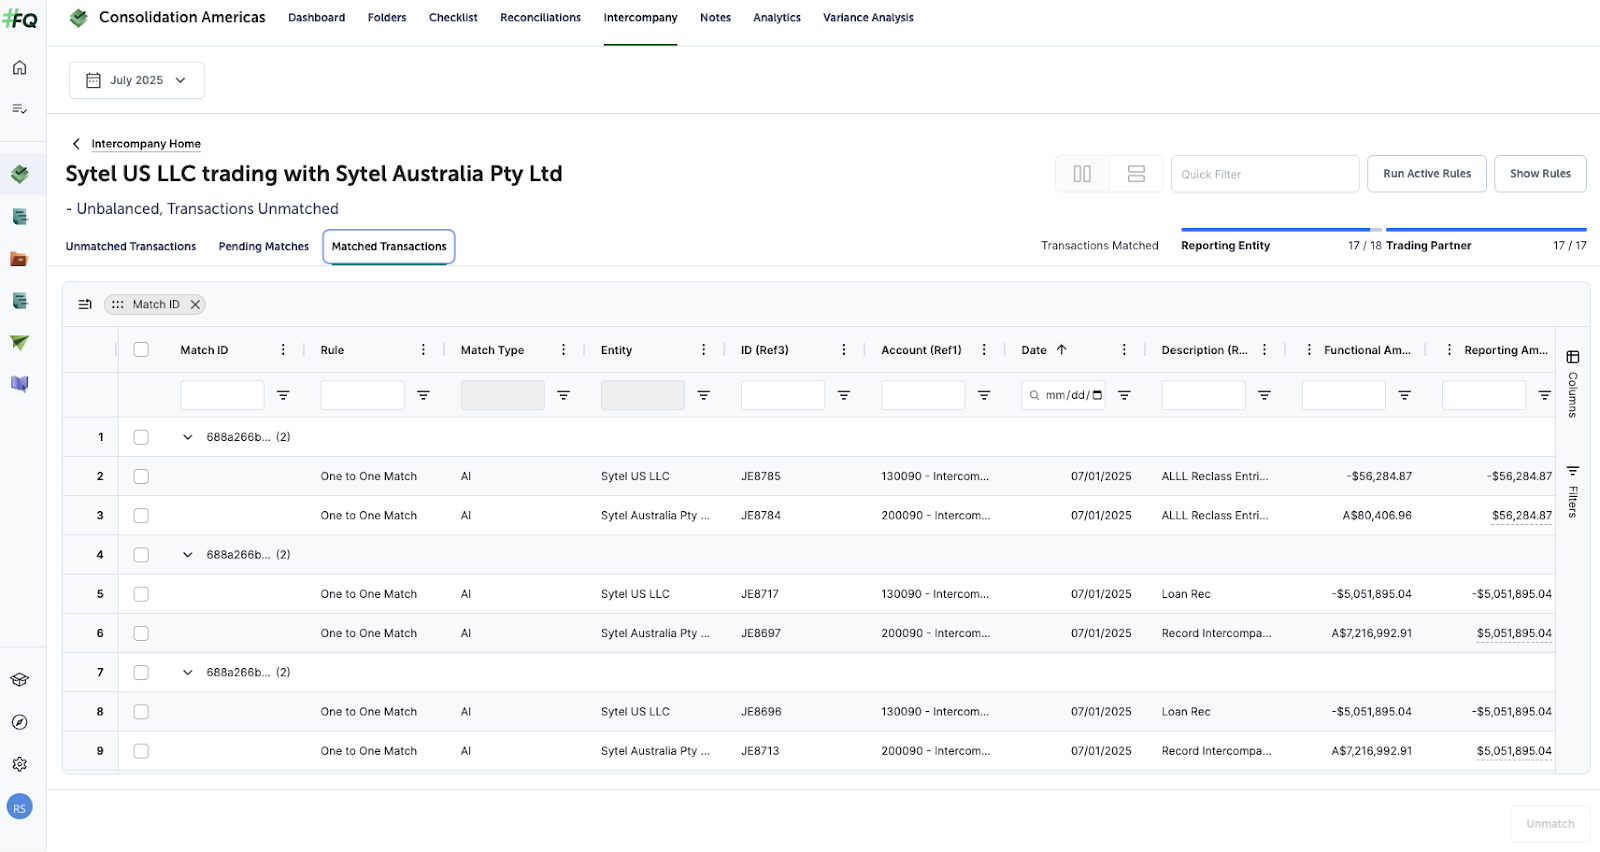Image resolution: width=1600 pixels, height=852 pixels.
Task: Open the Columns side panel
Action: (1572, 384)
